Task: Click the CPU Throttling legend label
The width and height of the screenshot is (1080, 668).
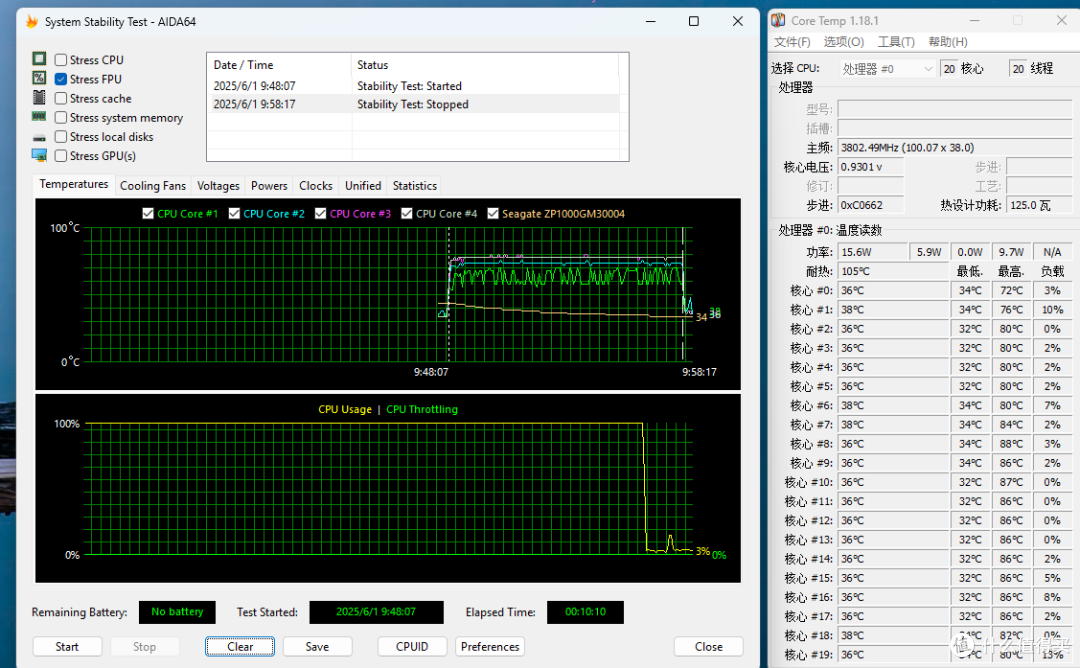Action: point(422,409)
